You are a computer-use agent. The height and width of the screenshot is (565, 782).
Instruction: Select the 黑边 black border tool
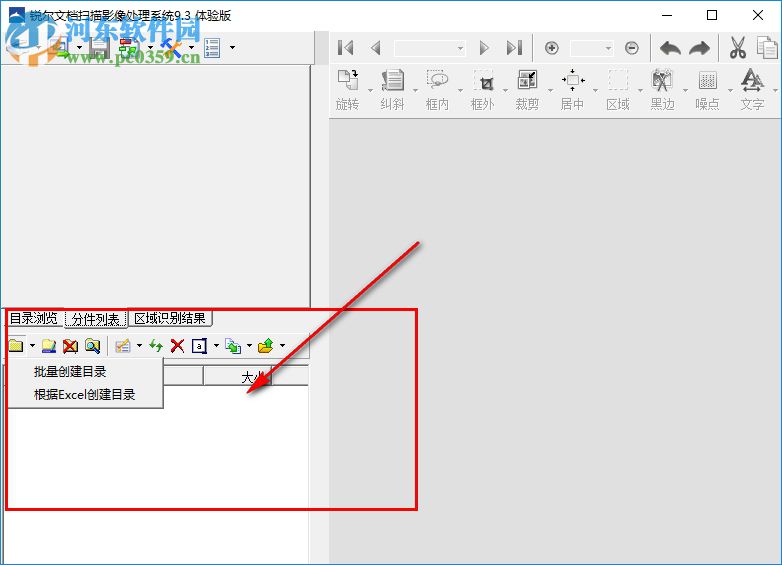click(662, 90)
